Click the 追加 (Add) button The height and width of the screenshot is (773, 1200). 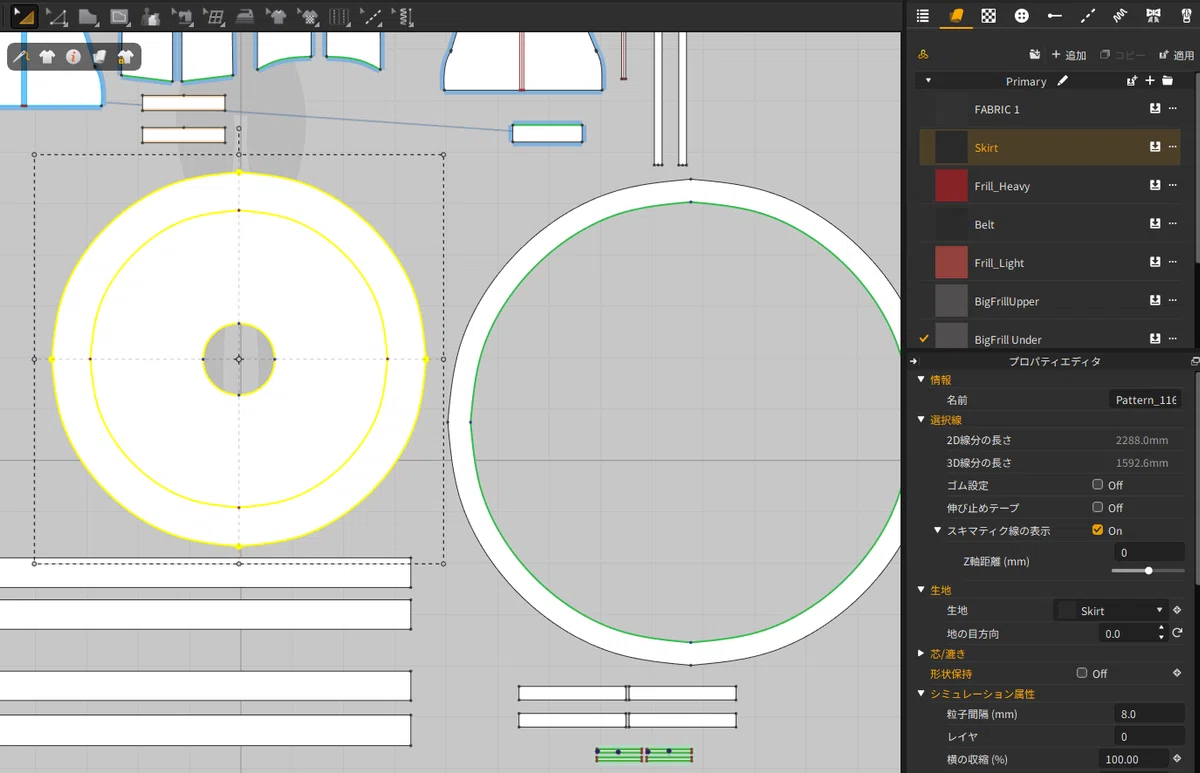pyautogui.click(x=1069, y=55)
